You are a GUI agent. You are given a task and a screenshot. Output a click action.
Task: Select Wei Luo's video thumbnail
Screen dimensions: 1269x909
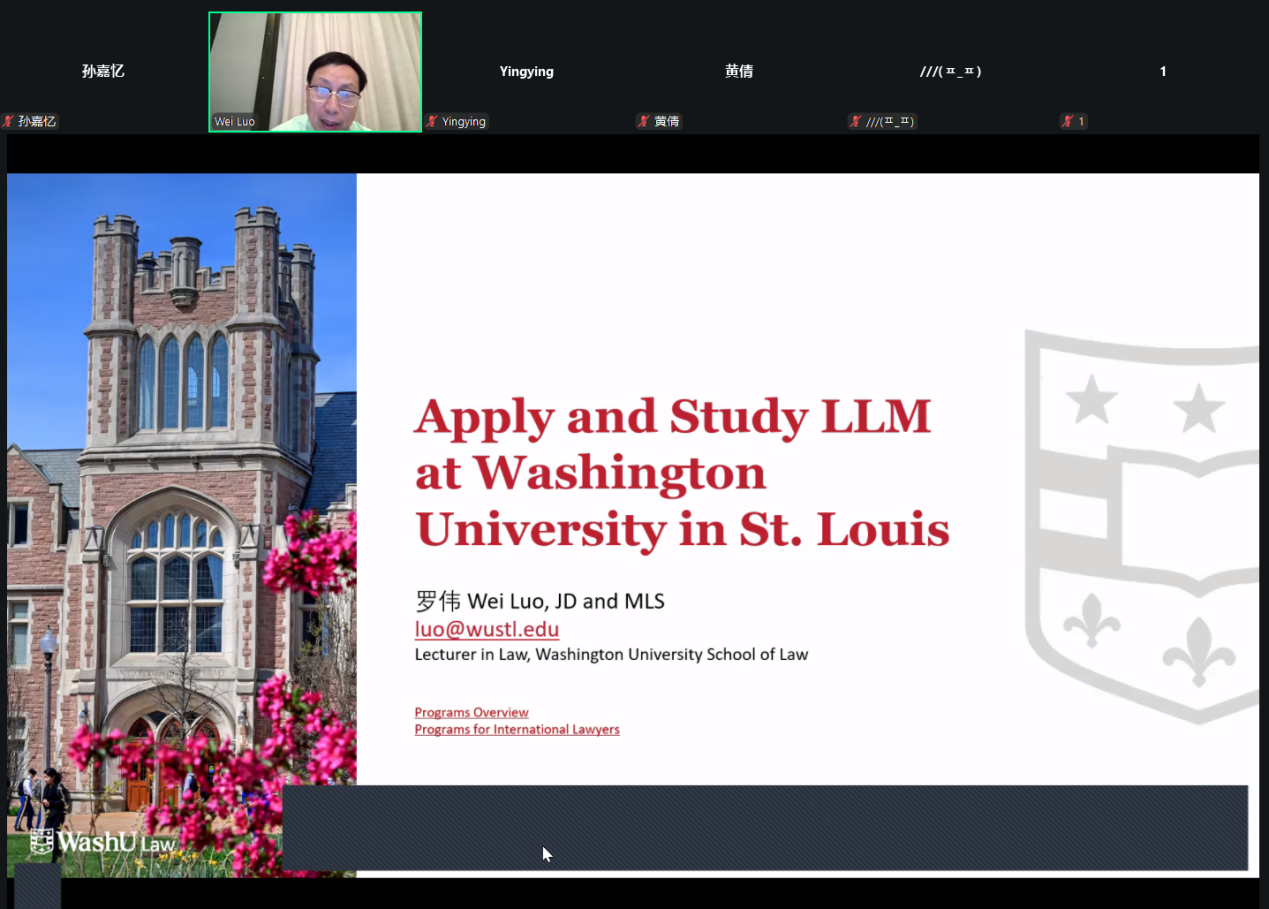point(315,72)
